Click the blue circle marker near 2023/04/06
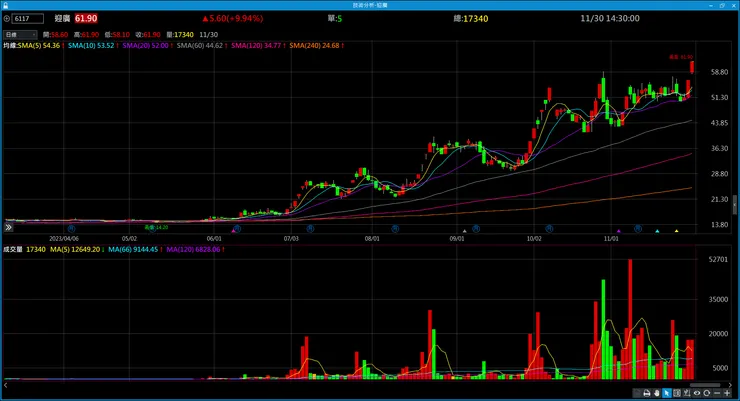Image resolution: width=740 pixels, height=401 pixels. 71,229
